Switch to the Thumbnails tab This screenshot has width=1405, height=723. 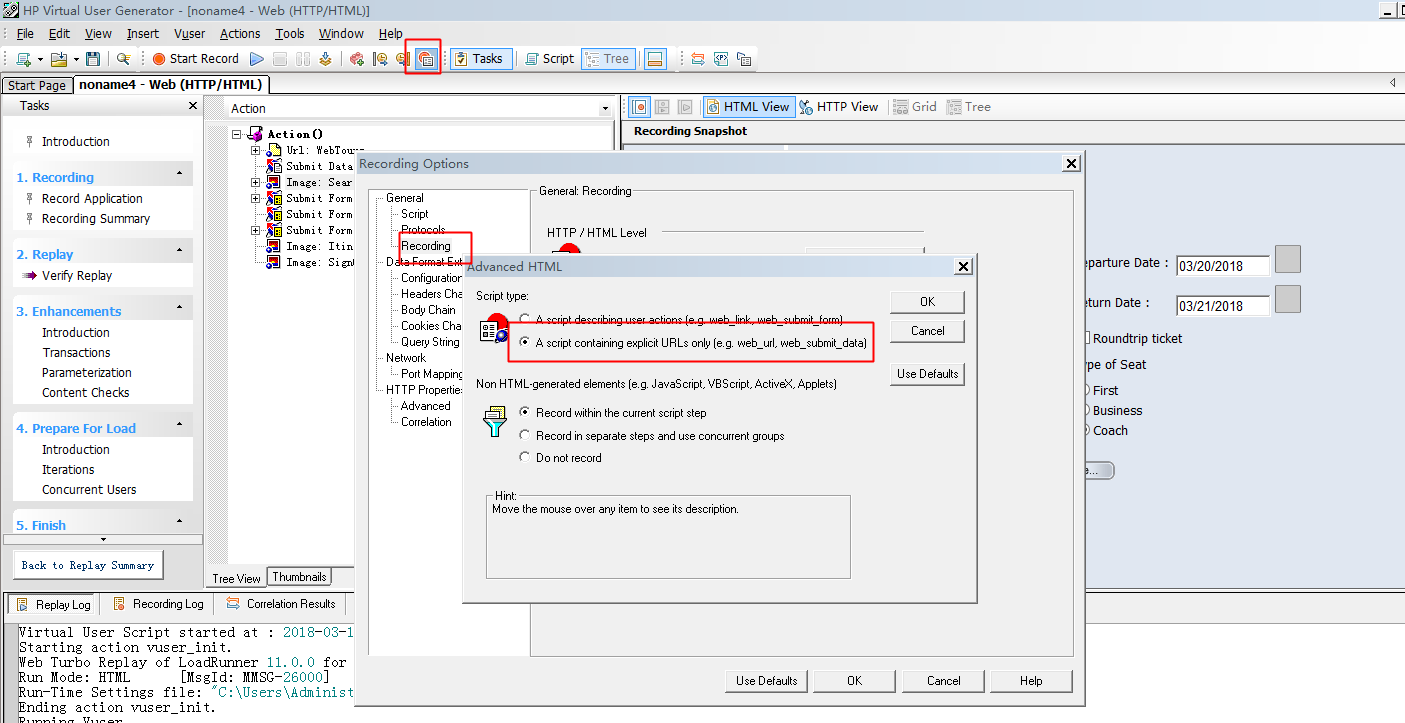pos(300,577)
